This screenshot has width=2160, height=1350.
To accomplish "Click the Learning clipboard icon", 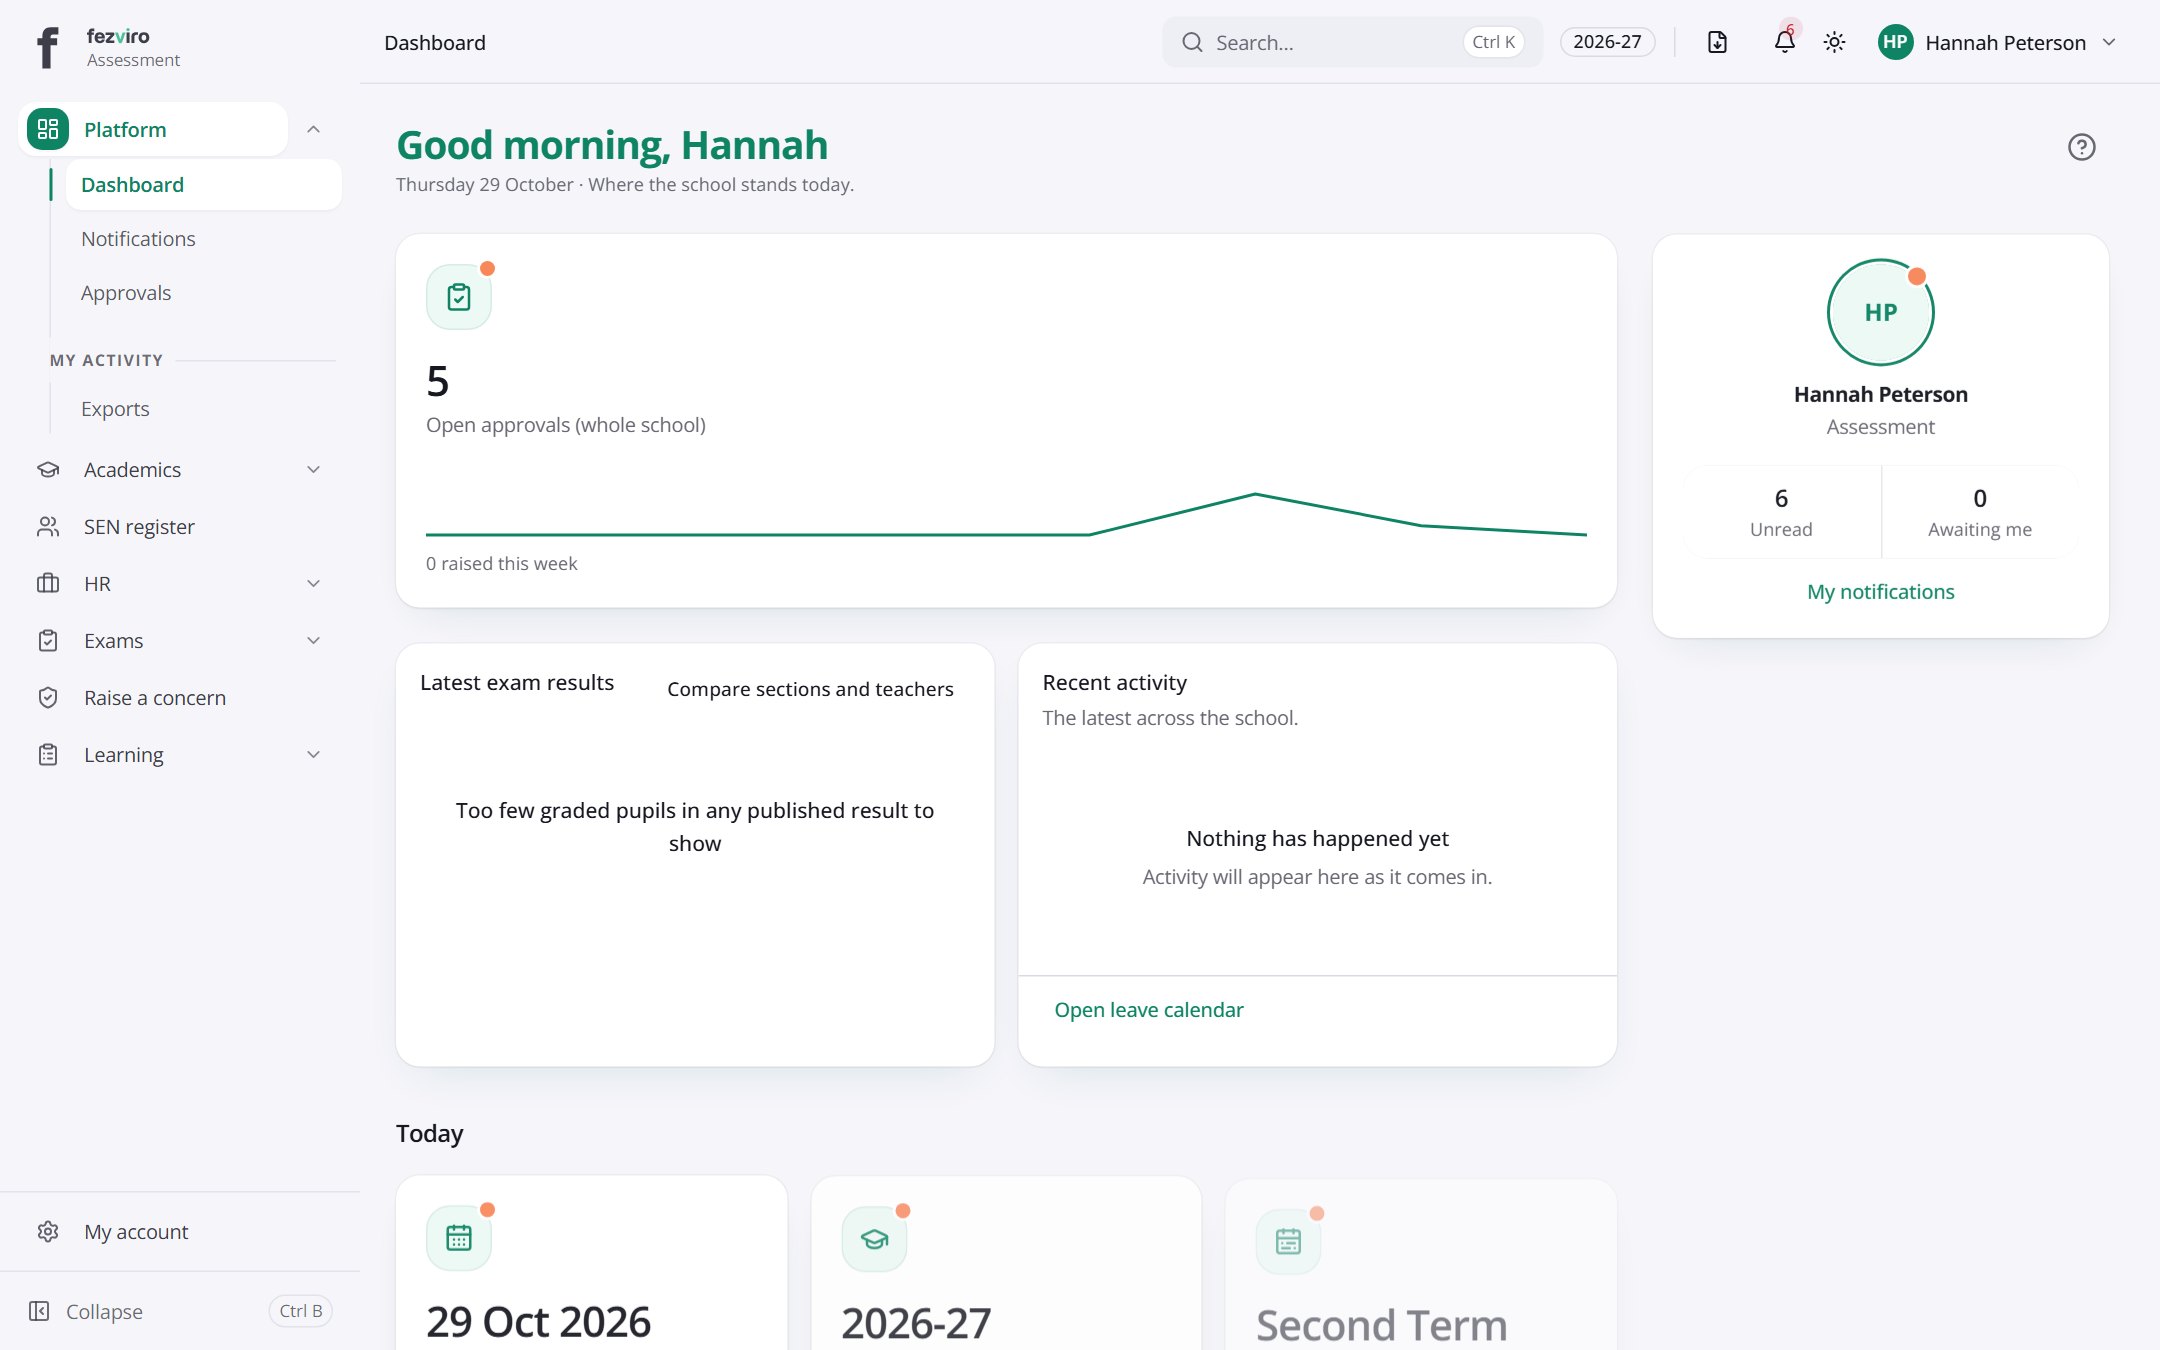I will (48, 755).
